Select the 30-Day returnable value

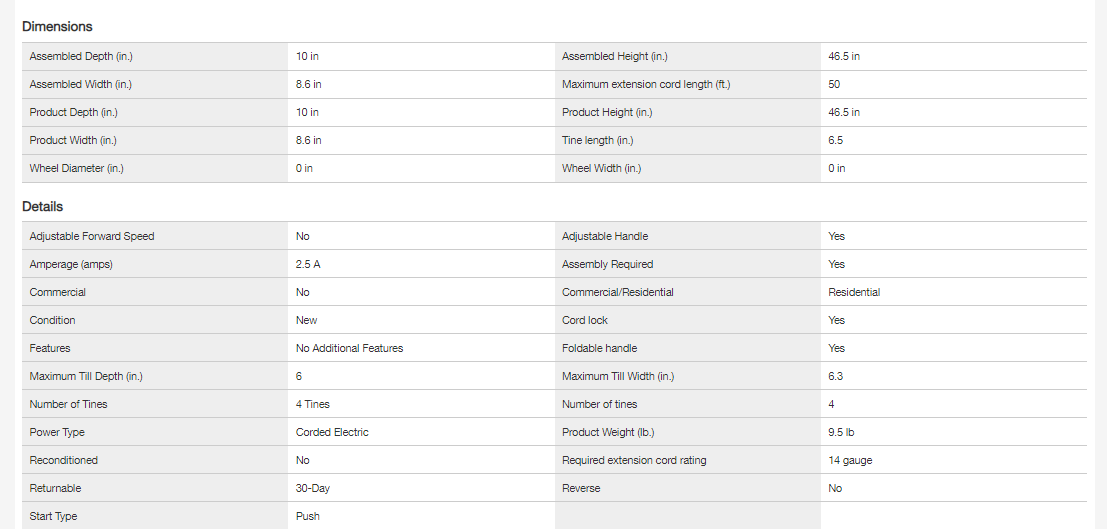[x=314, y=489]
